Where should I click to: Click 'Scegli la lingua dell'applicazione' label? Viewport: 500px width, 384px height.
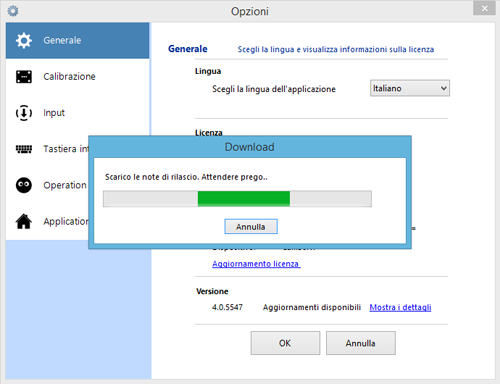274,89
